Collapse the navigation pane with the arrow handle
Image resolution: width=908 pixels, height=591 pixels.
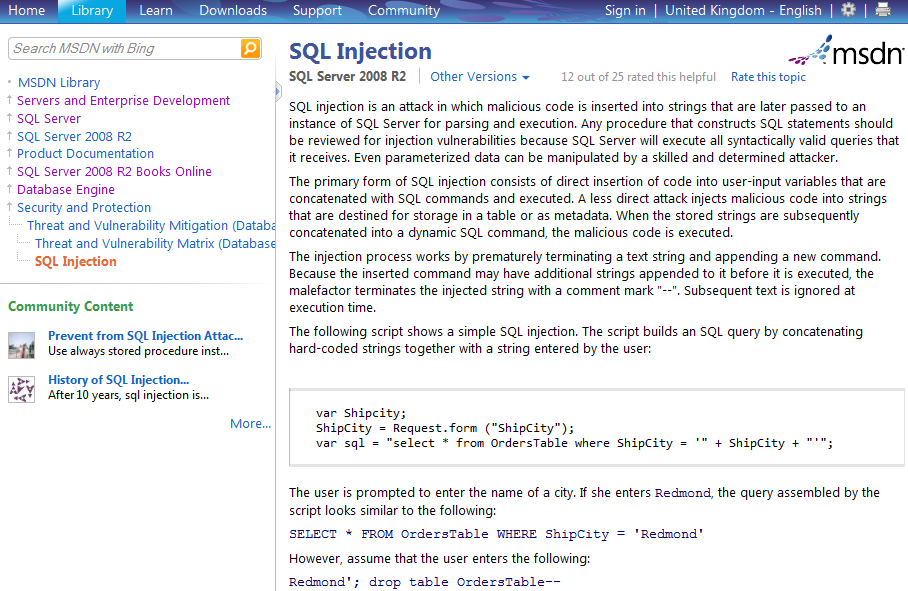(278, 91)
